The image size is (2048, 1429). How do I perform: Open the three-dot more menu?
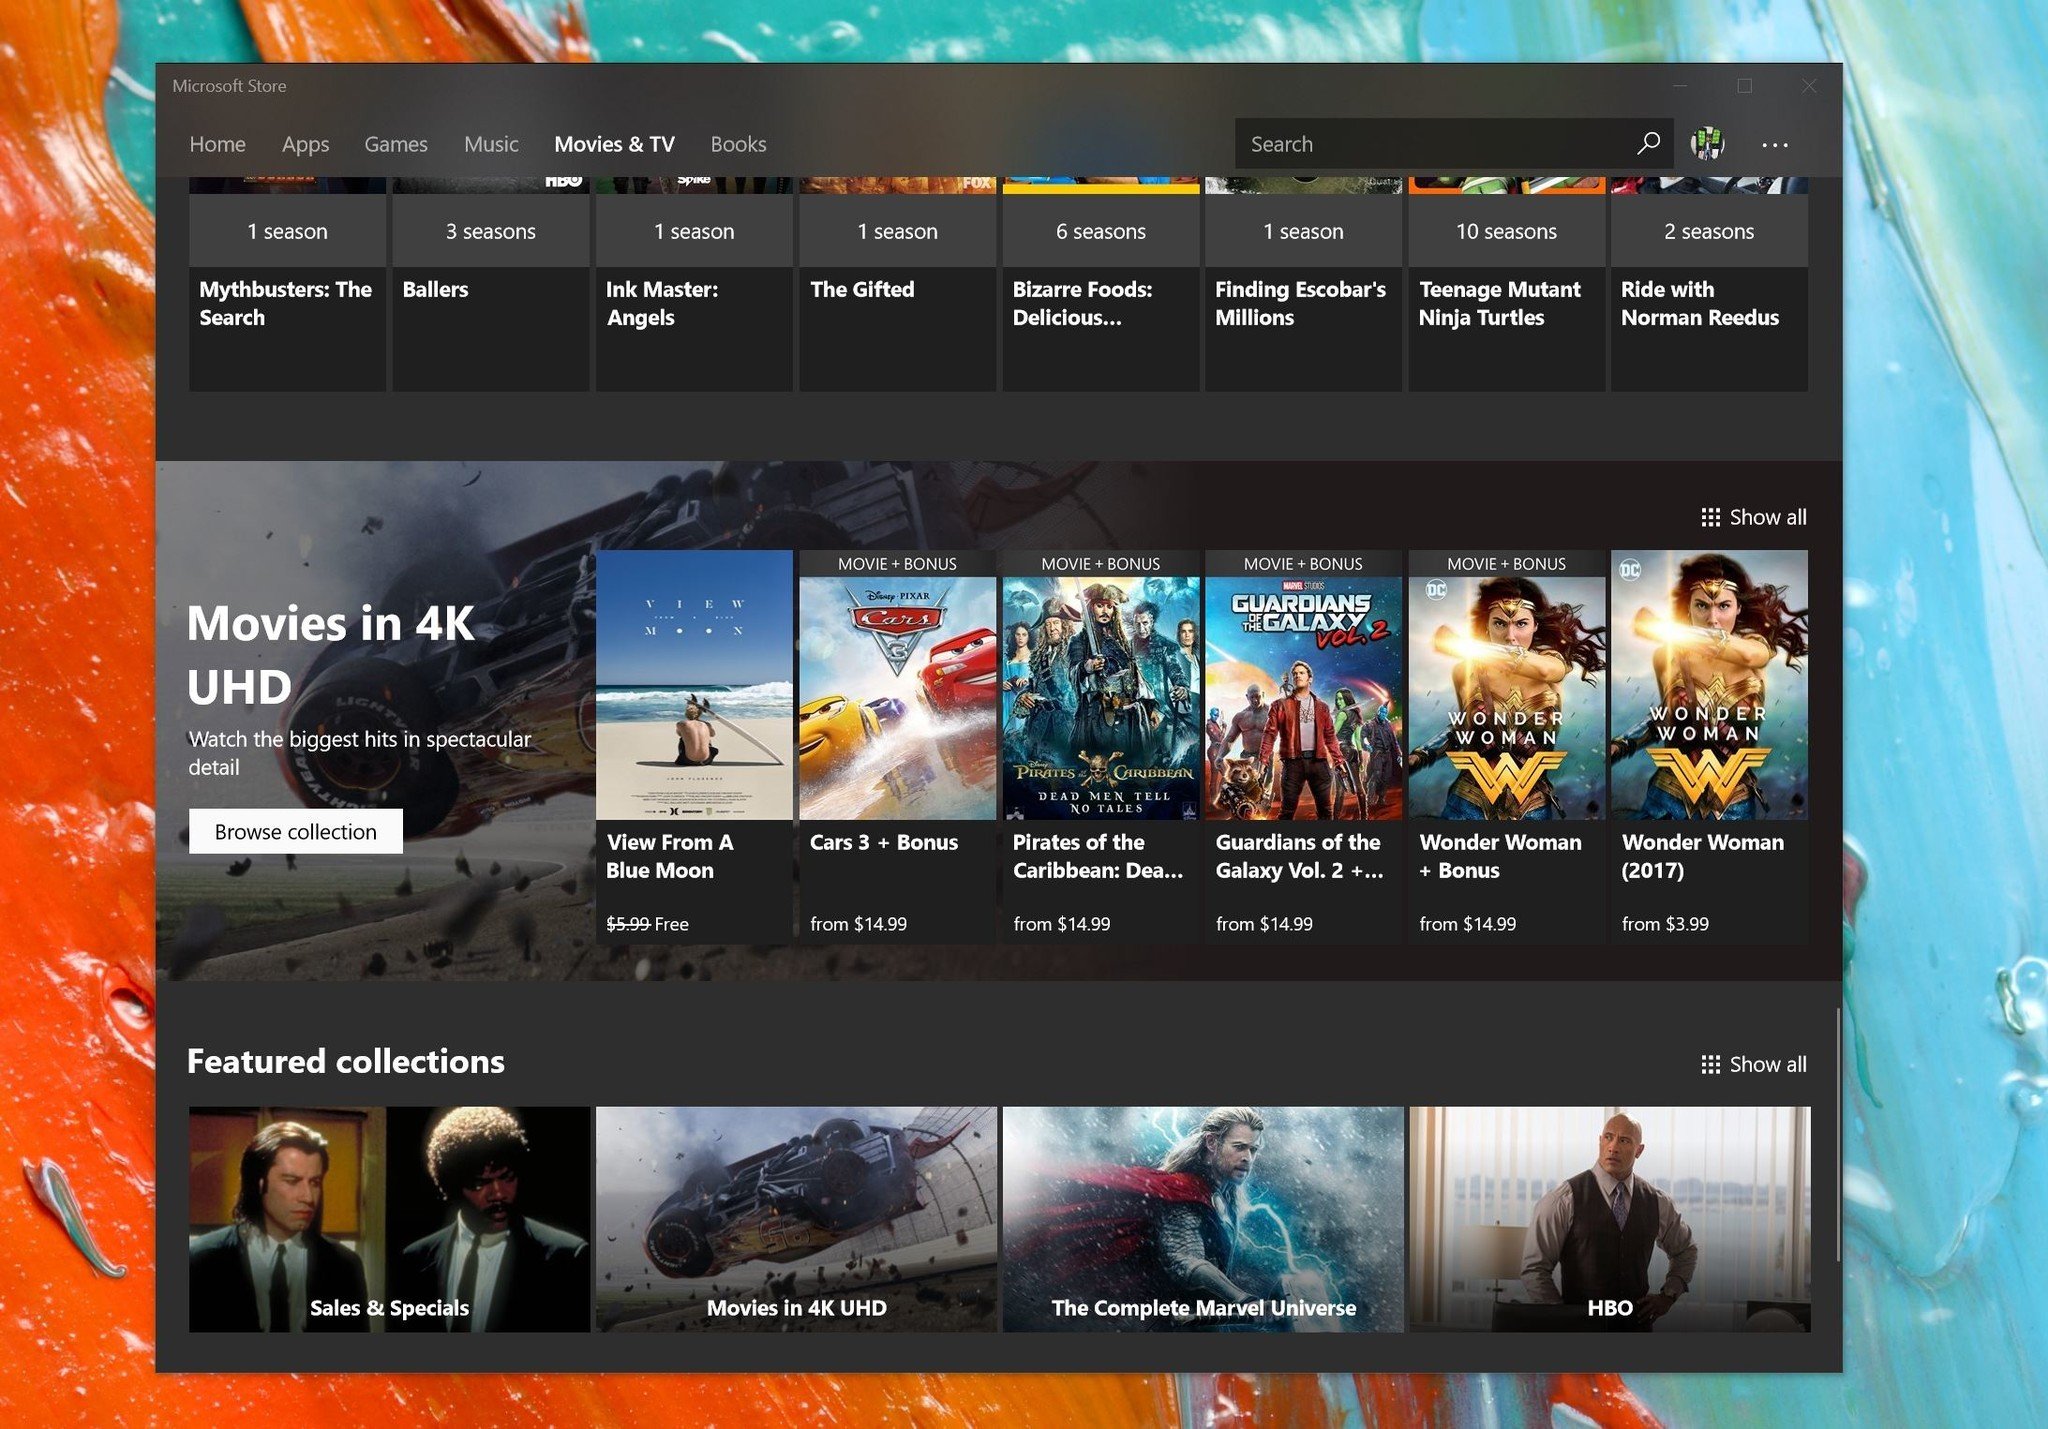point(1775,145)
